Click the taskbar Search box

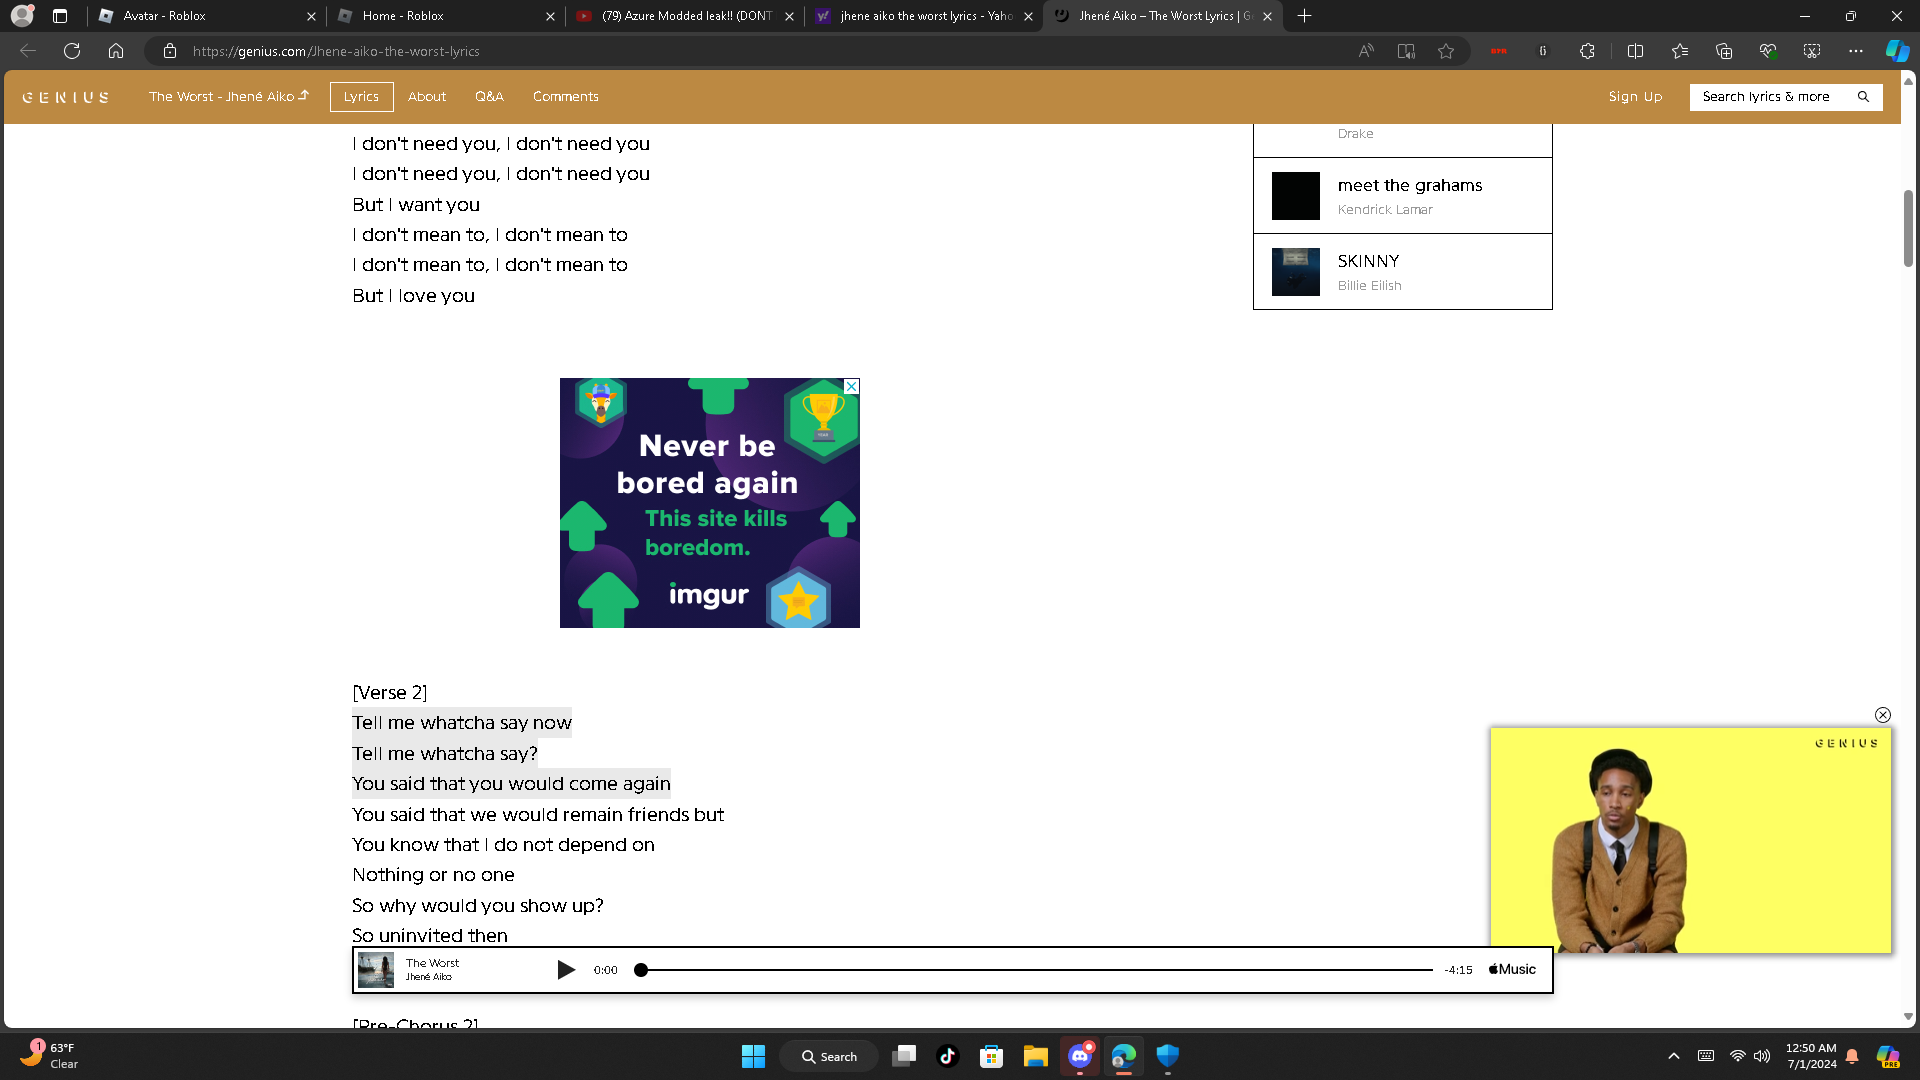click(829, 1056)
